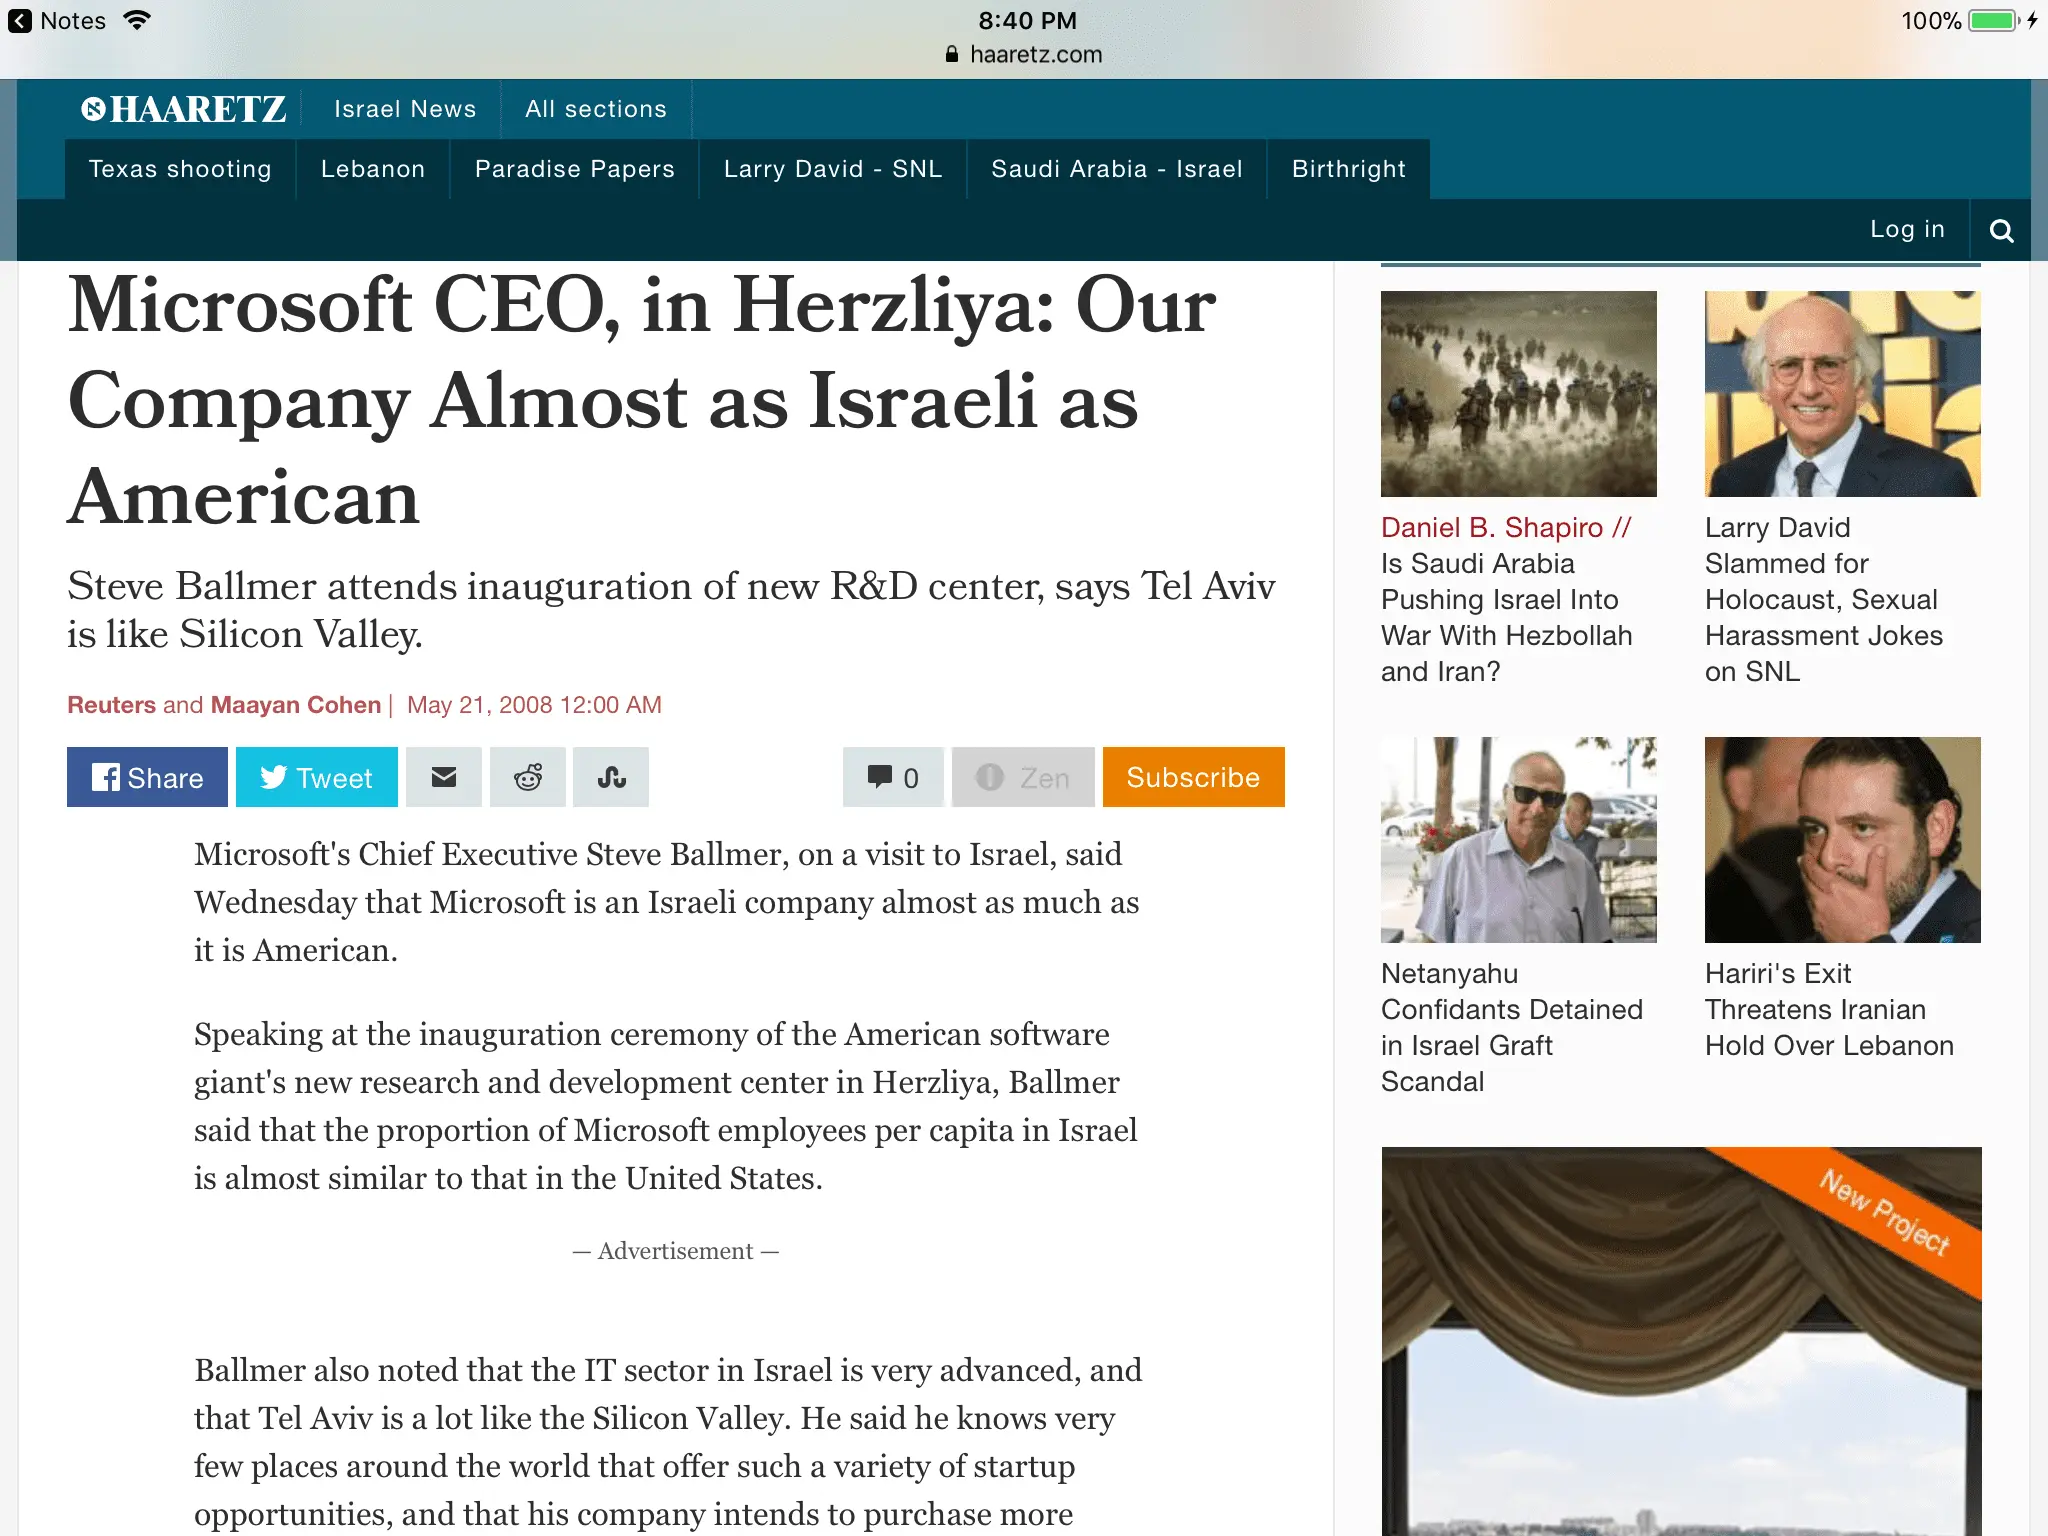Open Hariri's Exit article photo

(x=1842, y=839)
